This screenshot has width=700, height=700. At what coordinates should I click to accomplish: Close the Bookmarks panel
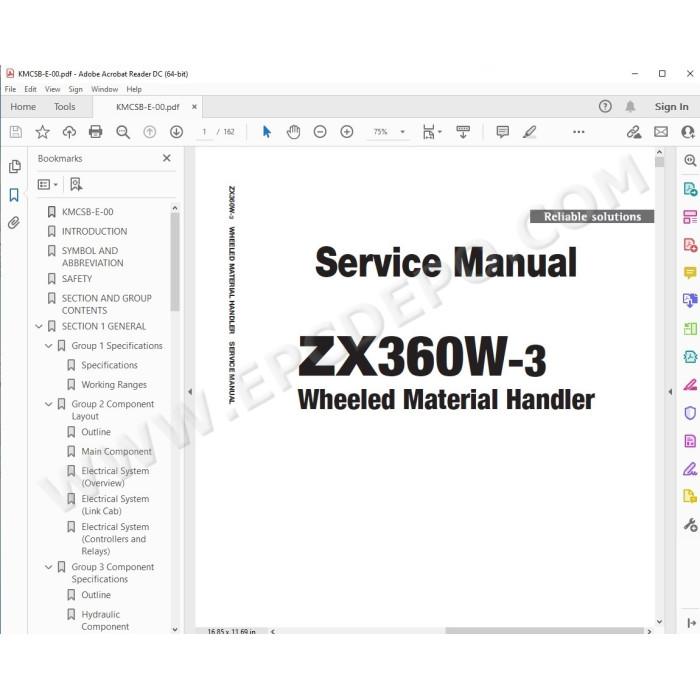point(167,158)
